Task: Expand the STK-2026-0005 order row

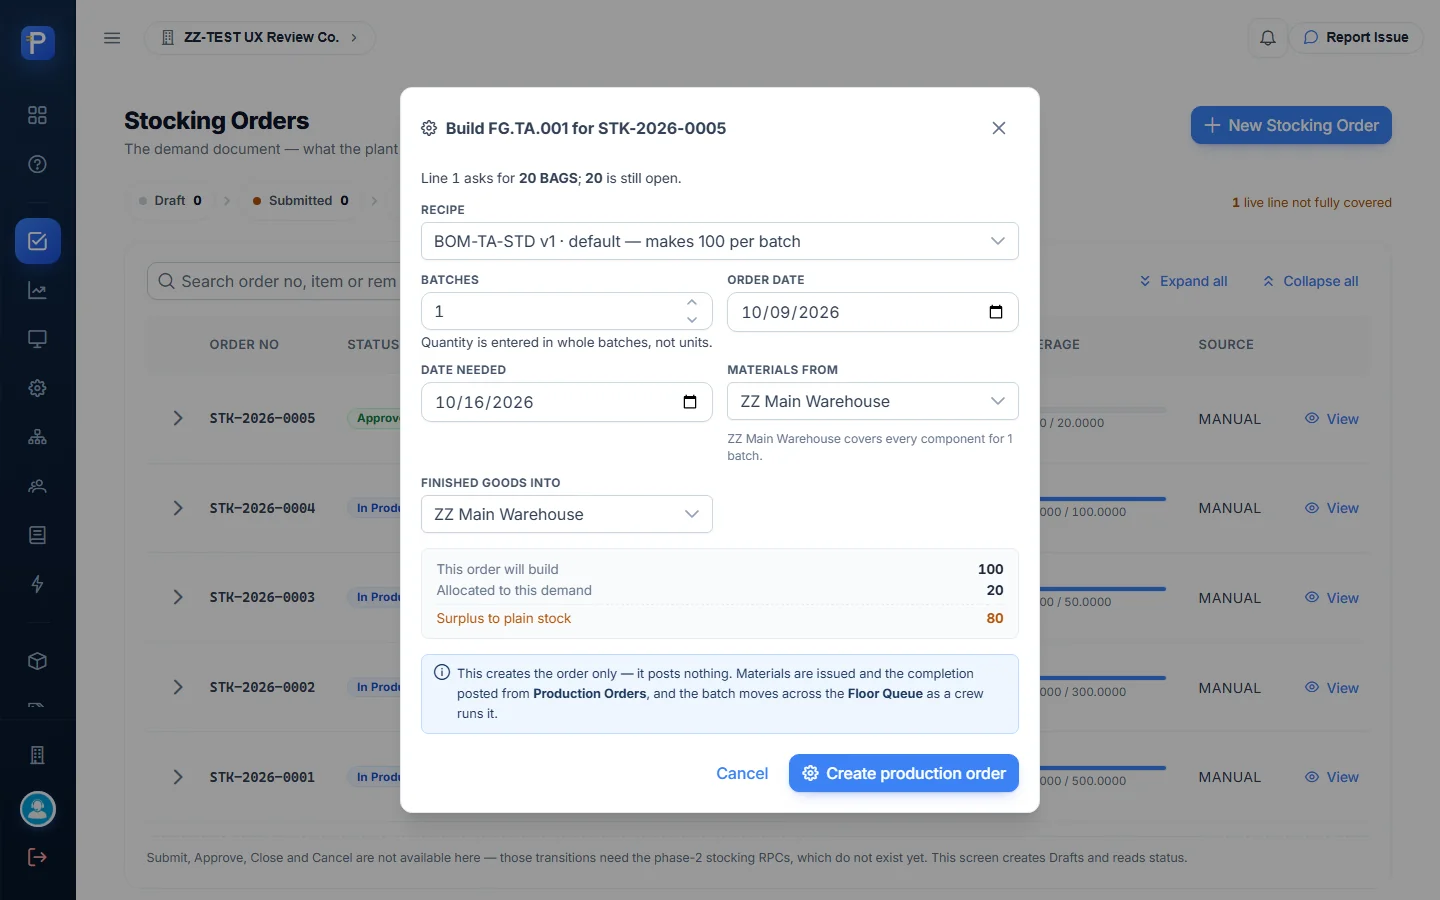Action: pyautogui.click(x=178, y=418)
